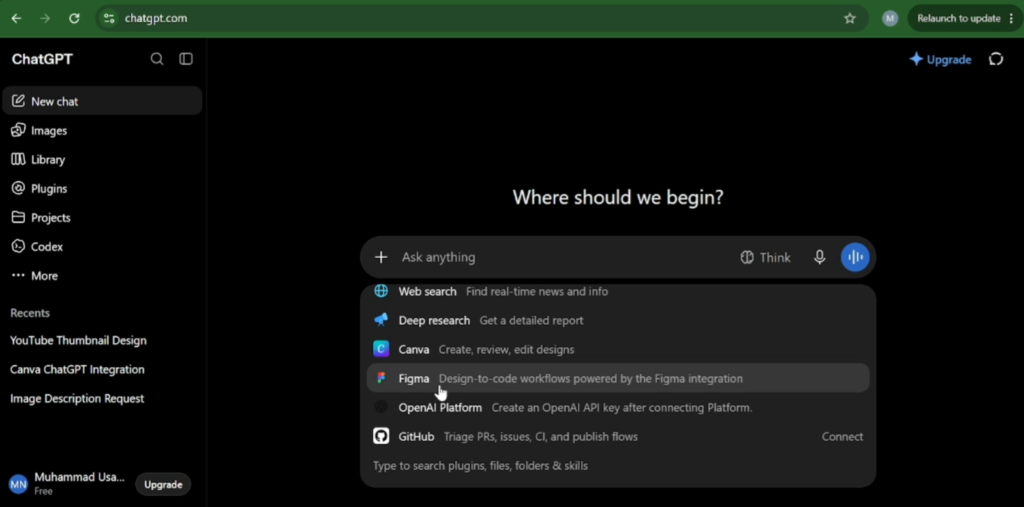
Task: Click the browser back arrow
Action: 16,18
